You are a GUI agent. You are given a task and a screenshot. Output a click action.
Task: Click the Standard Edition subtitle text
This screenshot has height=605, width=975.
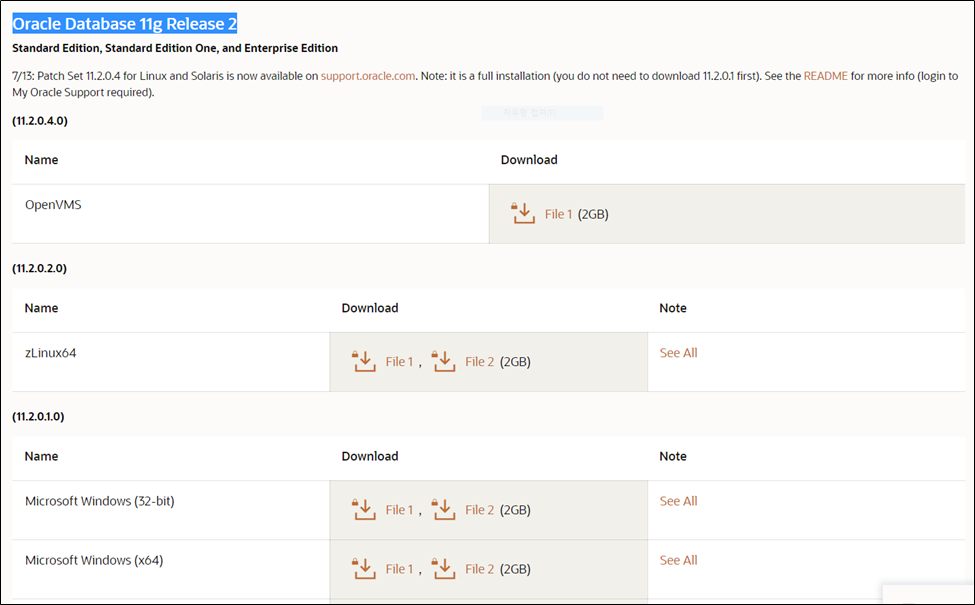coord(175,48)
